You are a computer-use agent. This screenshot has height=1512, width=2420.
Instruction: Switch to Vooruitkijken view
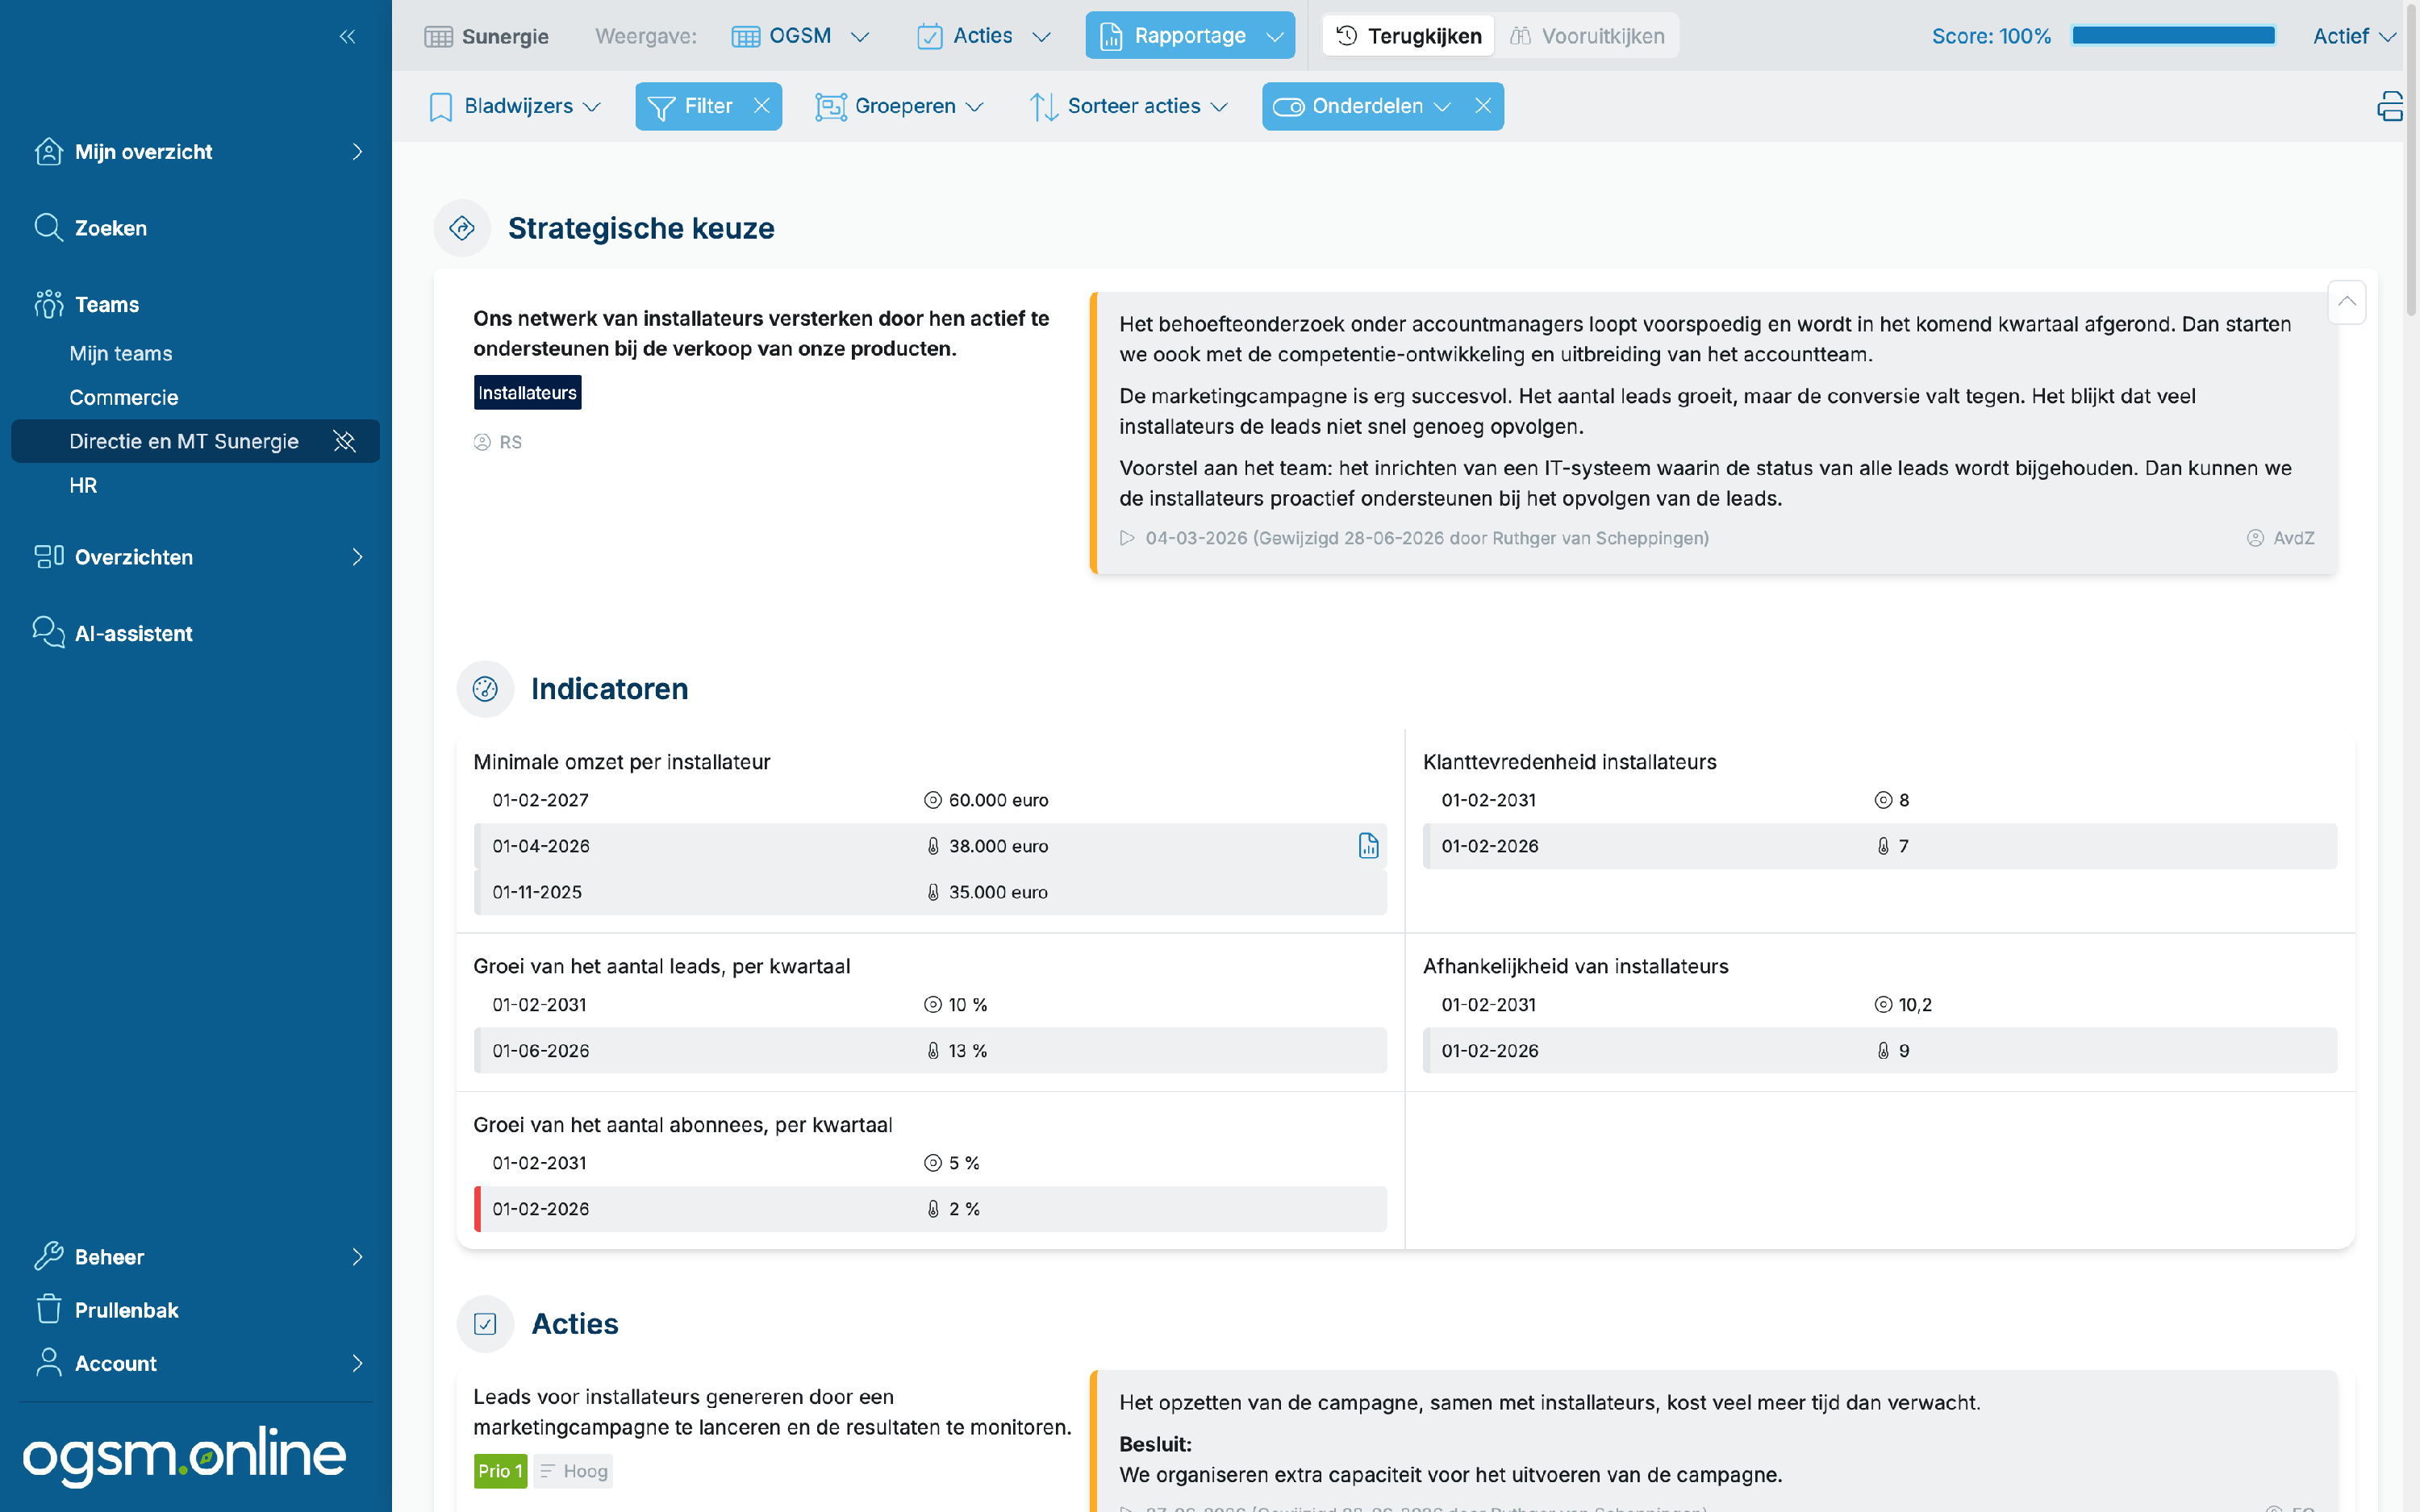1587,36
